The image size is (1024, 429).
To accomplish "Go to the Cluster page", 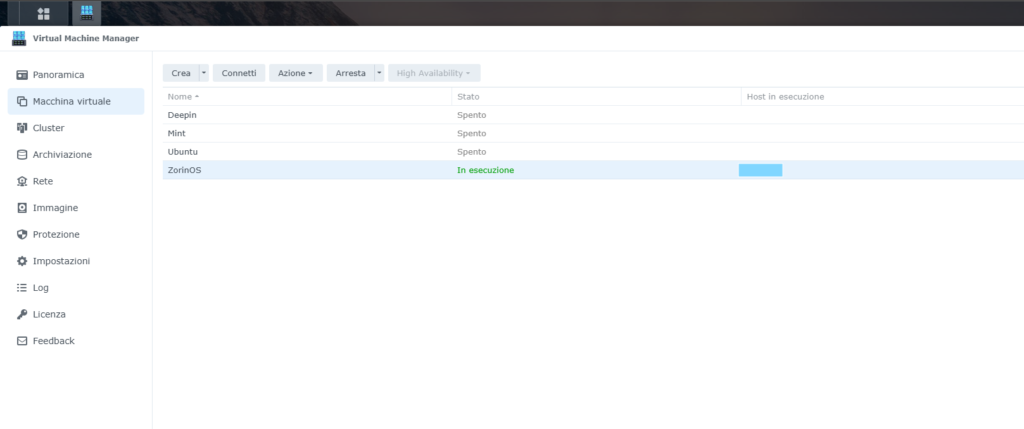I will click(76, 128).
